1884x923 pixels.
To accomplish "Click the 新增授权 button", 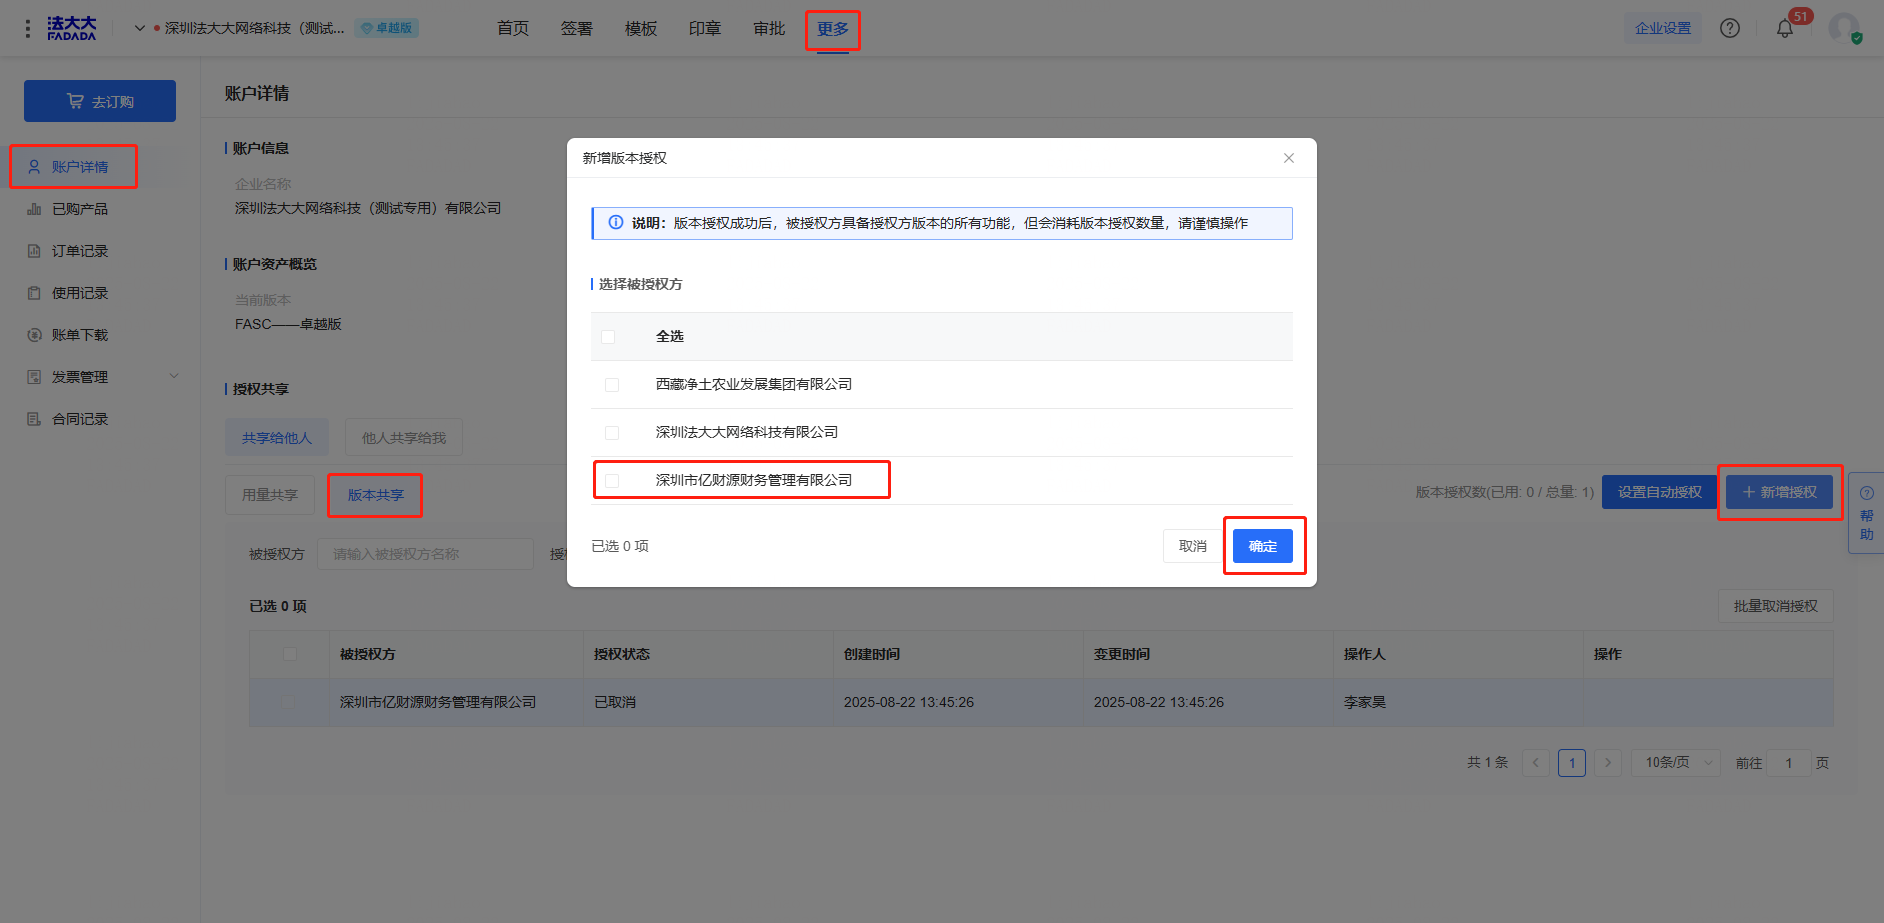I will 1779,492.
